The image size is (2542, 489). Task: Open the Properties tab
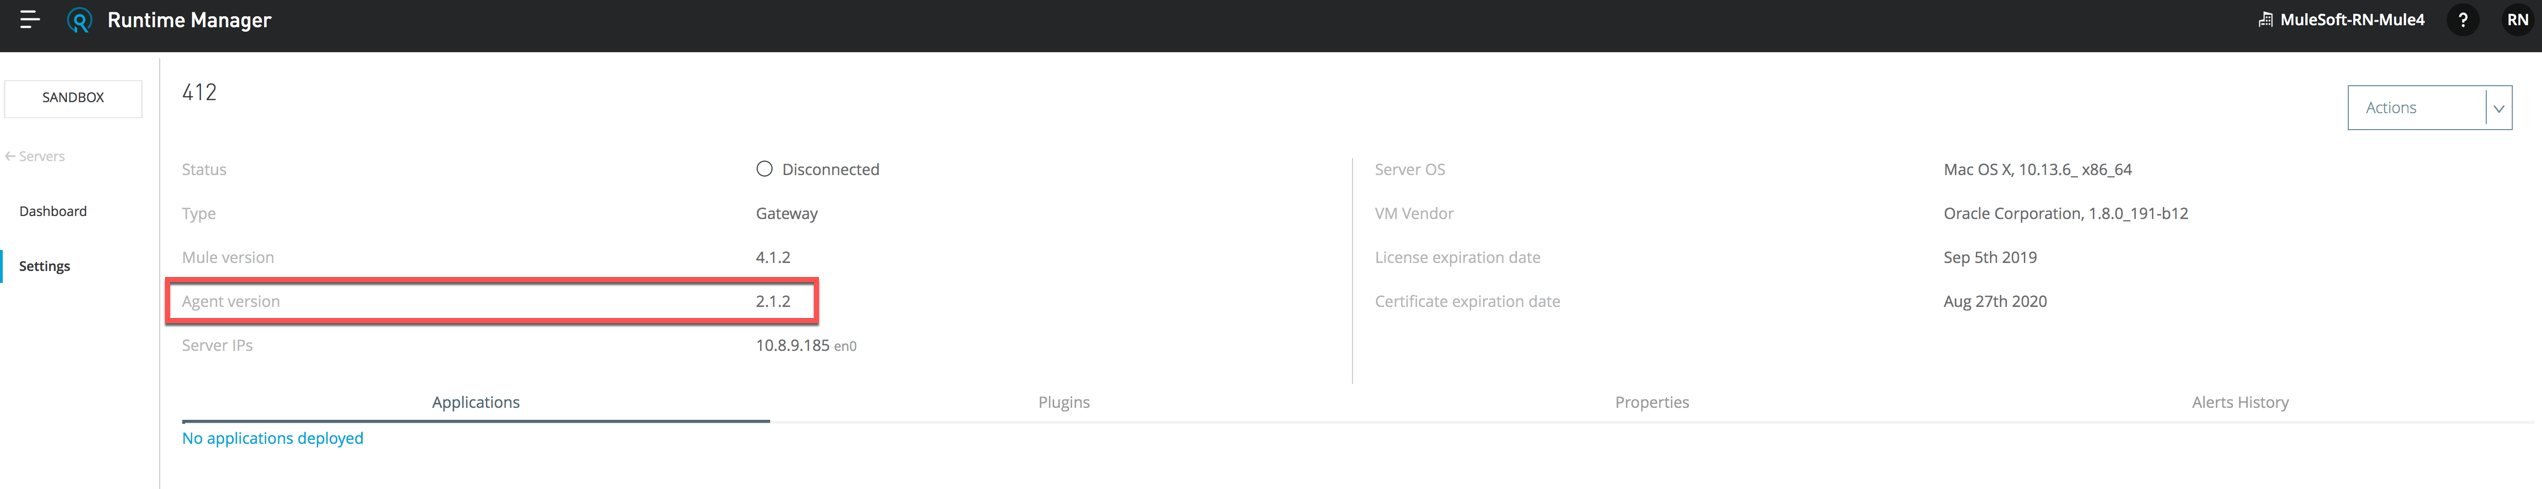[x=1651, y=402]
